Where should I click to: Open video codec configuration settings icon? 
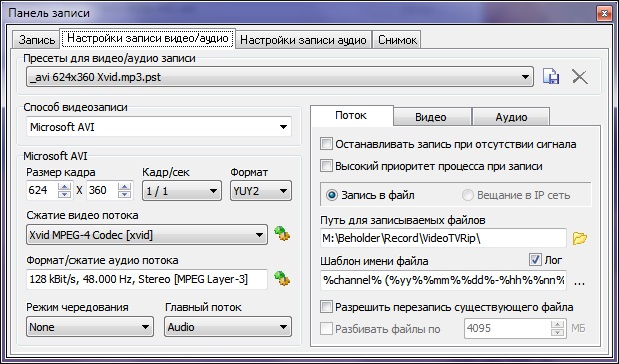pos(282,234)
